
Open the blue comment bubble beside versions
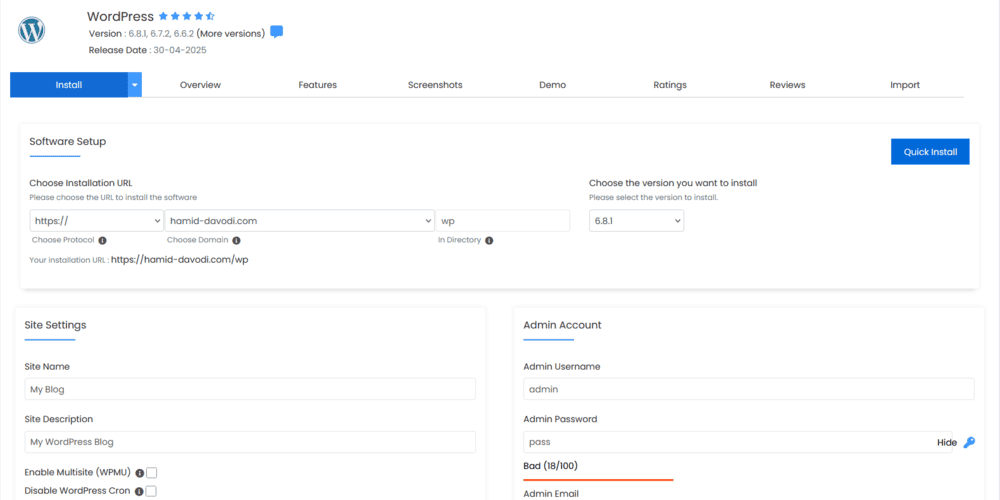[276, 32]
